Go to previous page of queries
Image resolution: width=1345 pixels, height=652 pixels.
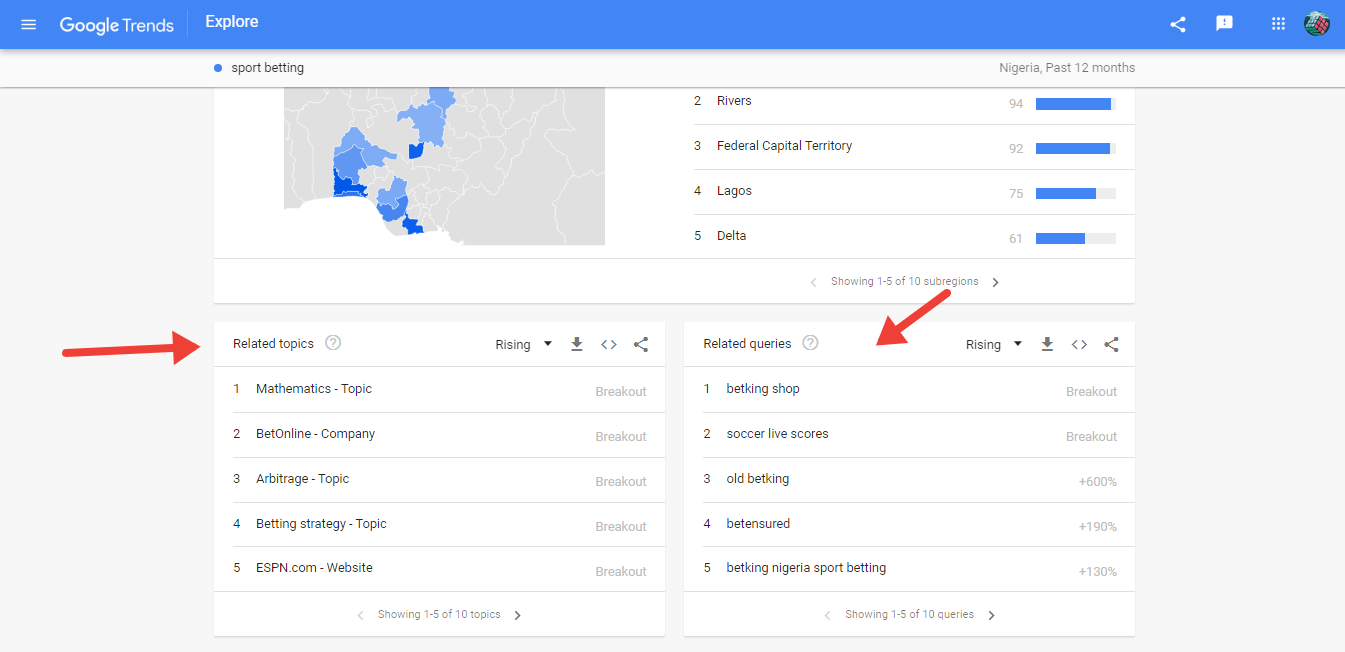pyautogui.click(x=827, y=615)
